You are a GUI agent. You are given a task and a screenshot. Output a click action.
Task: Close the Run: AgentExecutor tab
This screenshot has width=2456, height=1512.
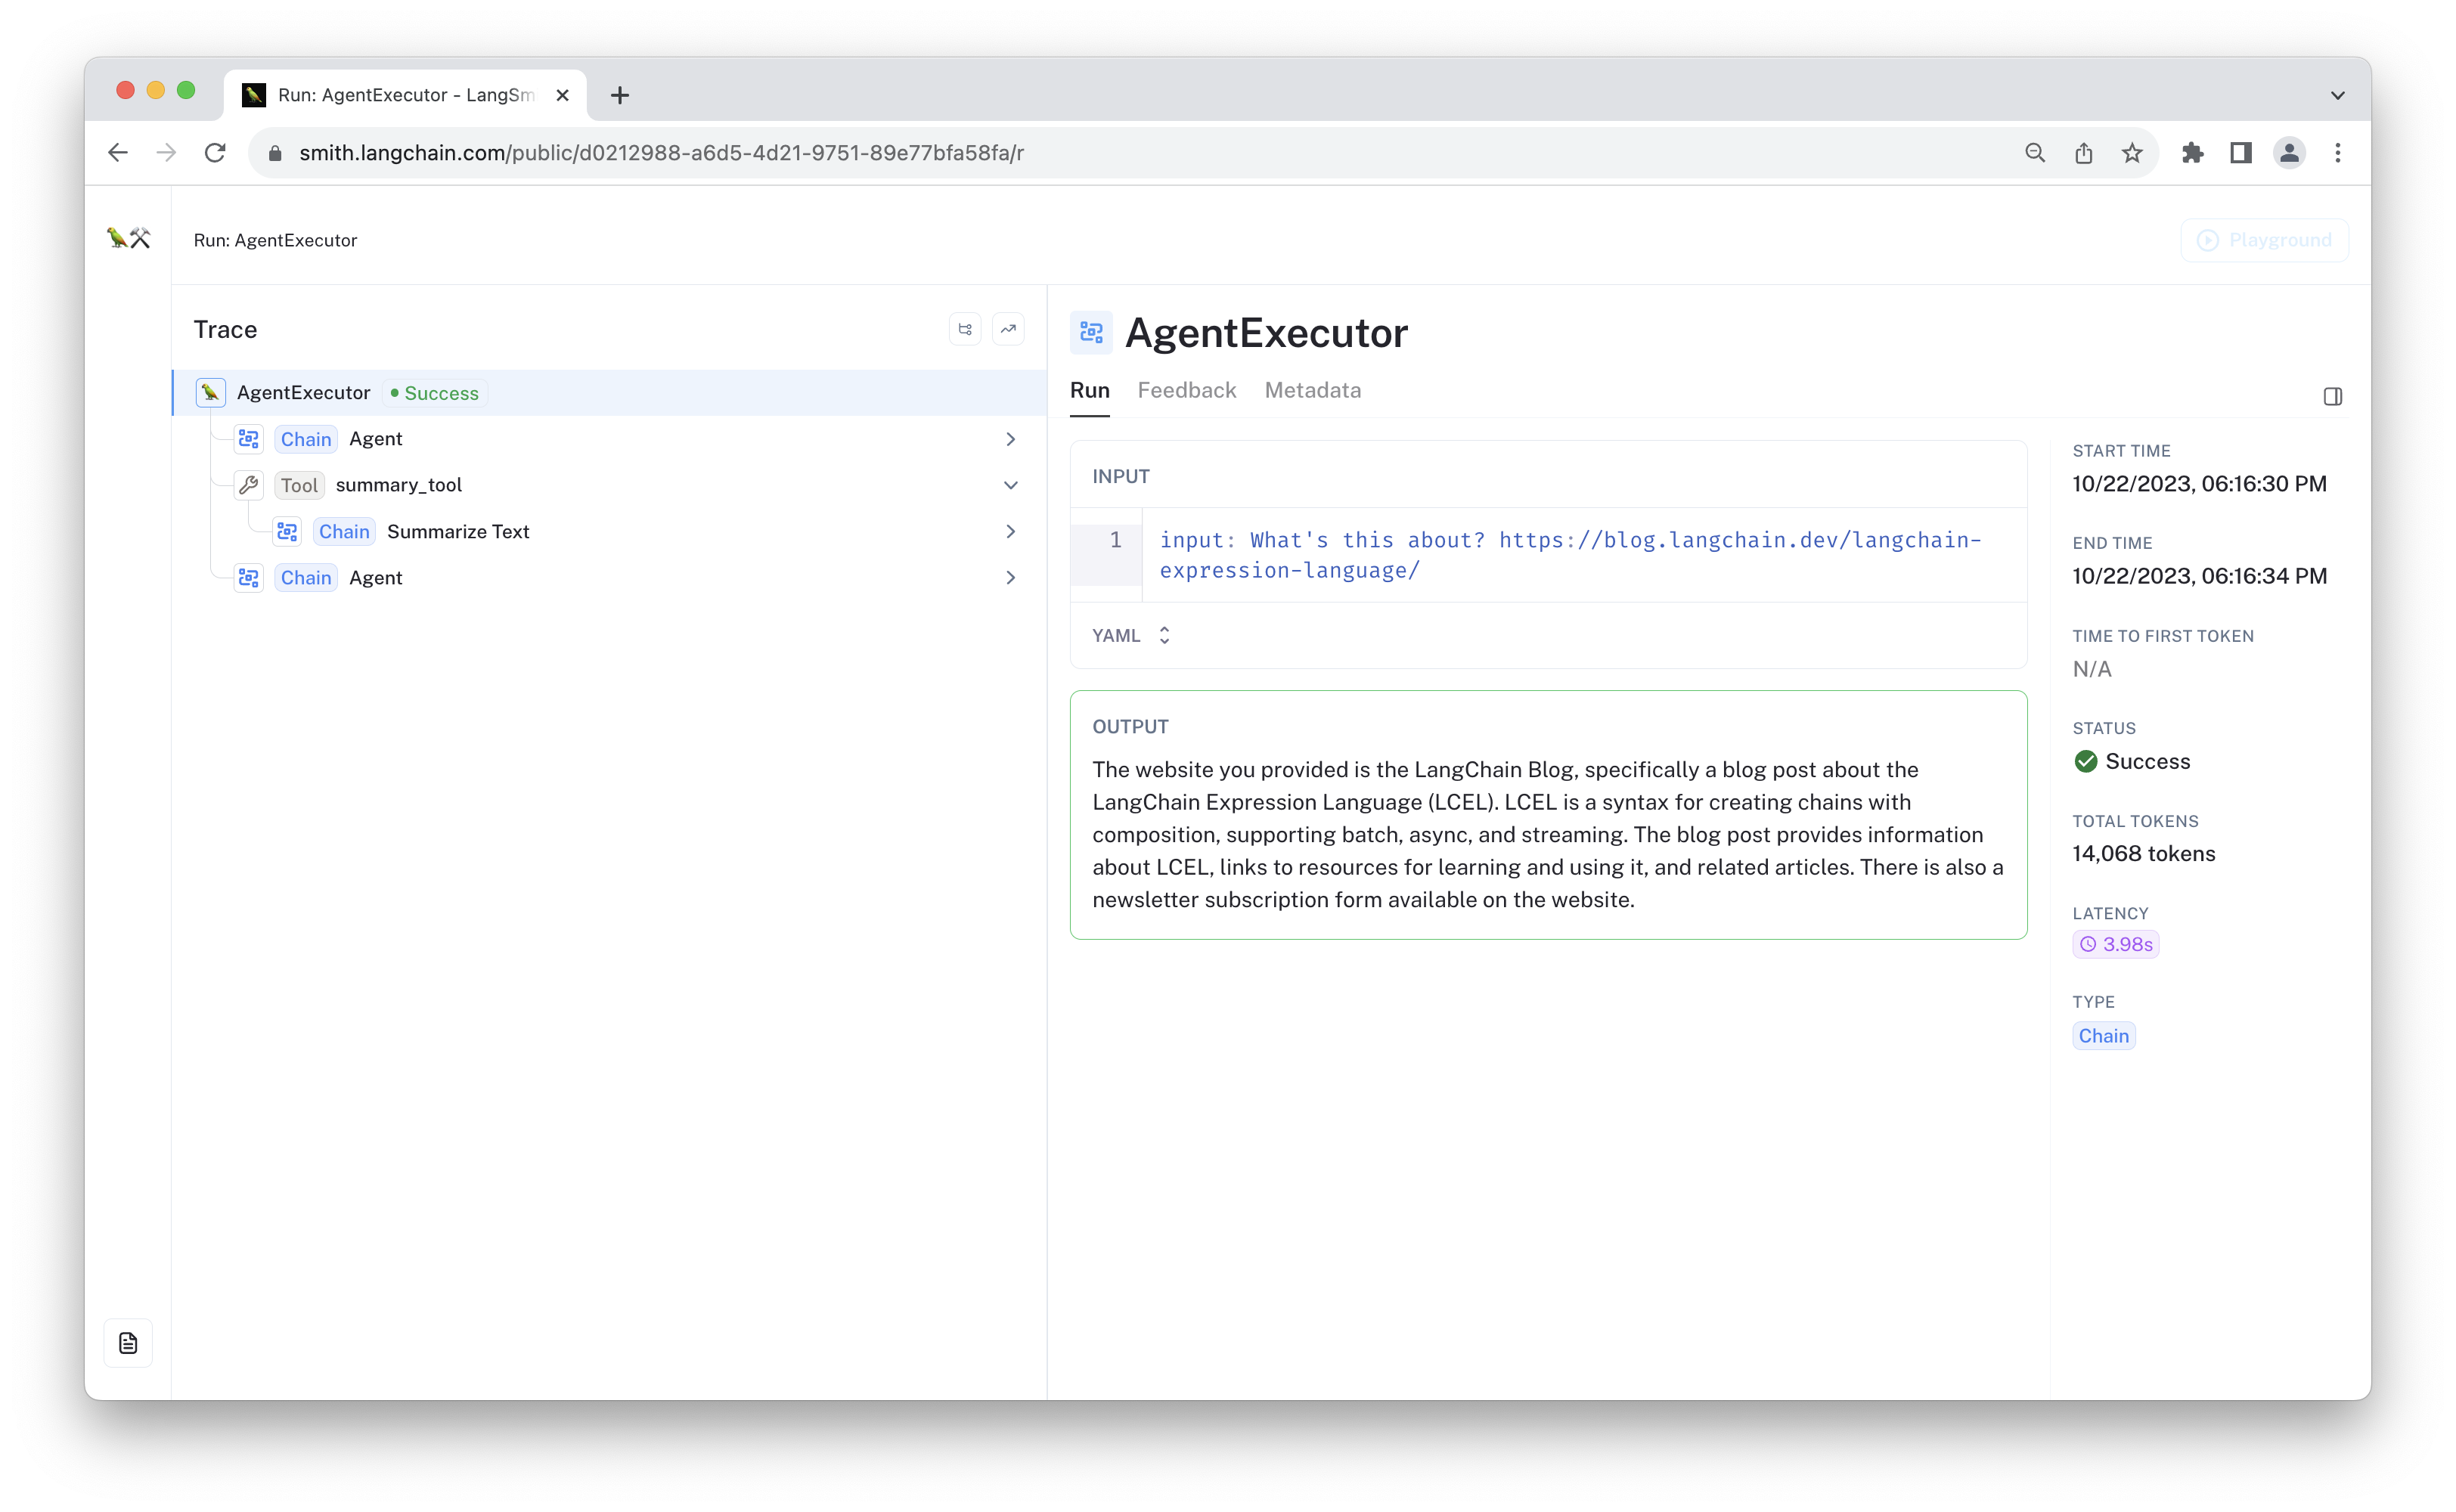(563, 95)
